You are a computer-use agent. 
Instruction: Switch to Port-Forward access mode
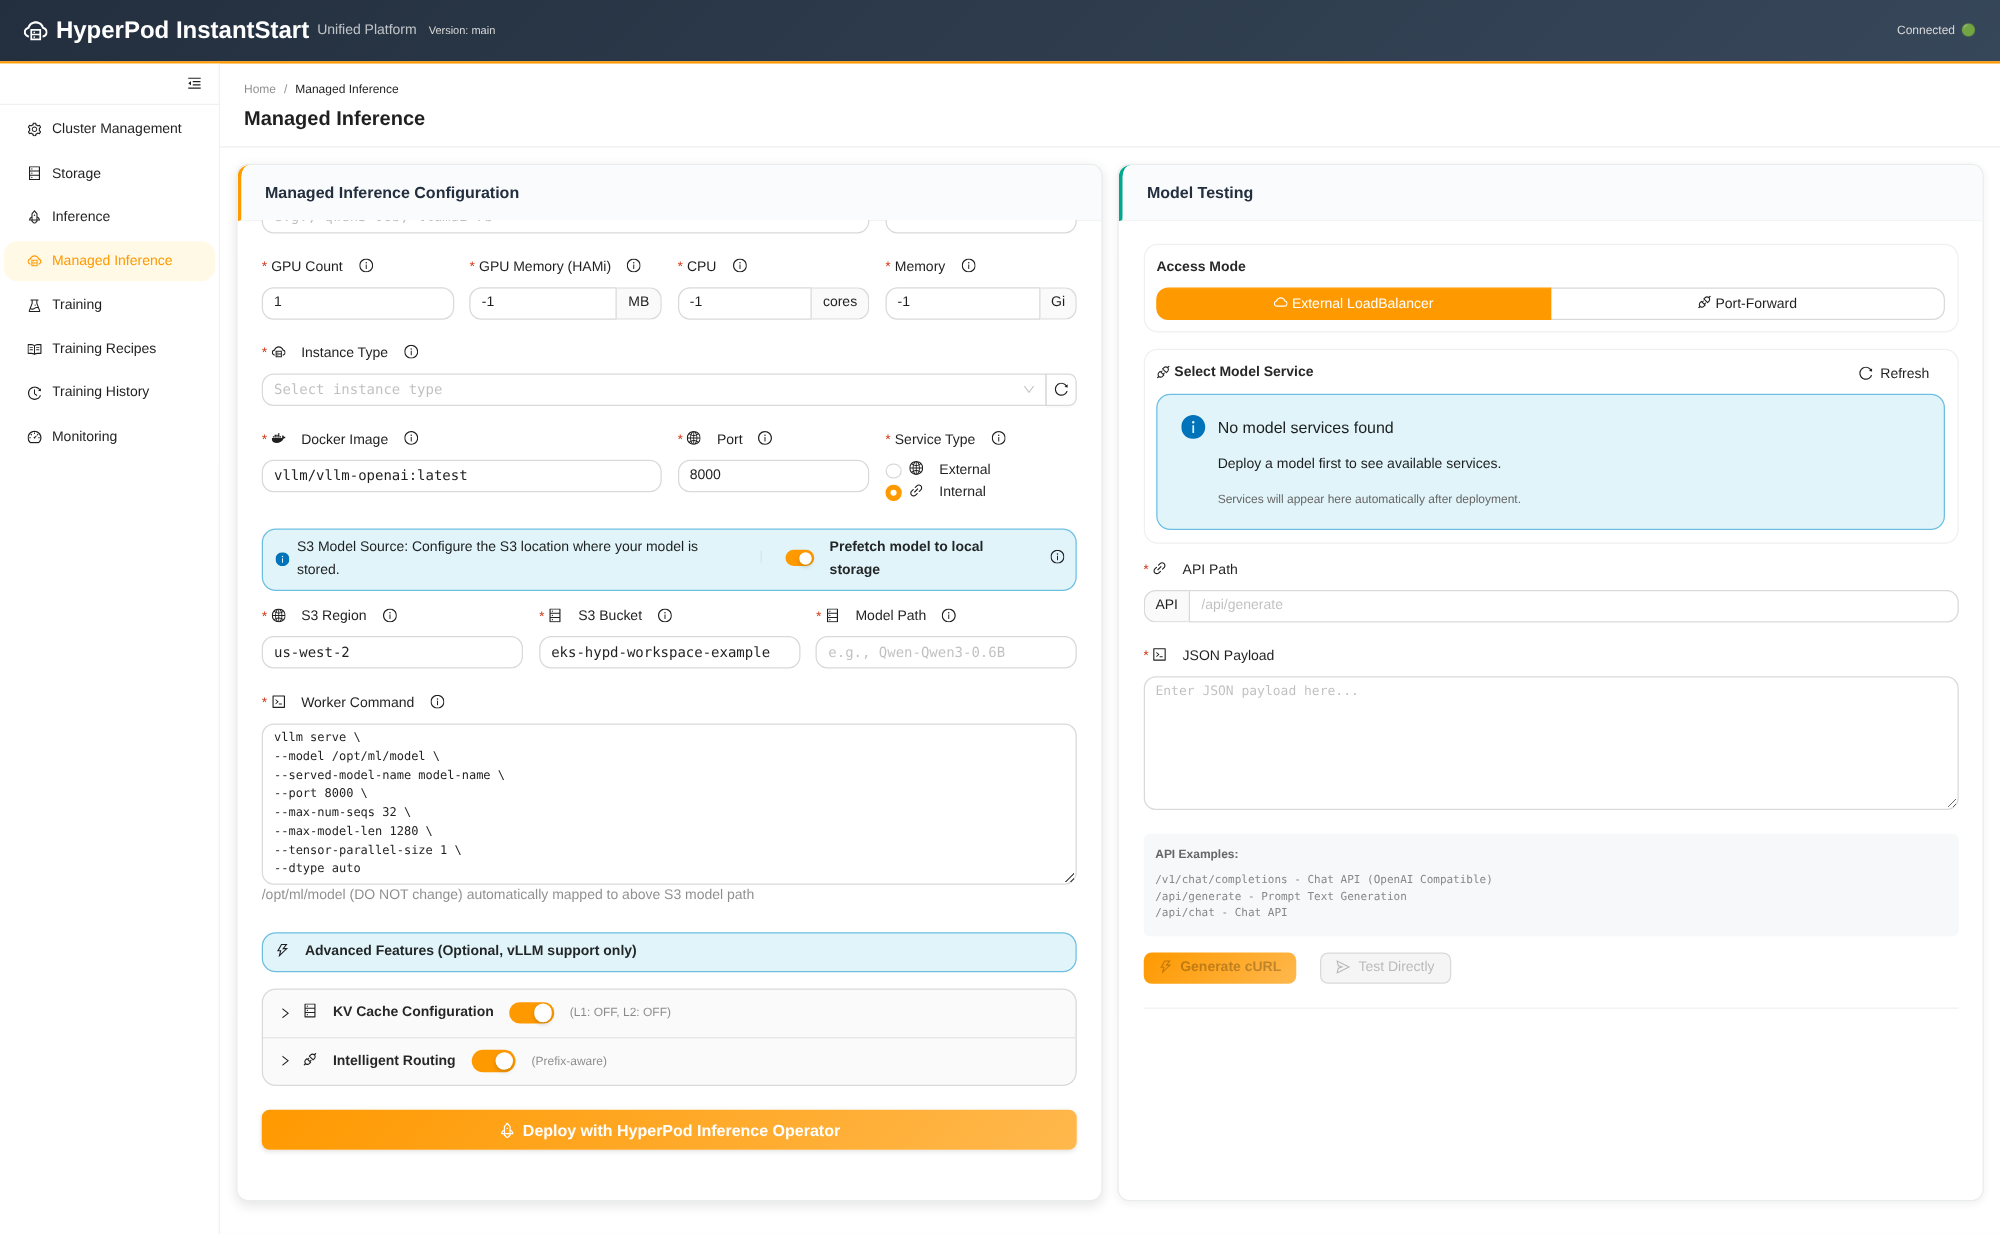[1746, 303]
